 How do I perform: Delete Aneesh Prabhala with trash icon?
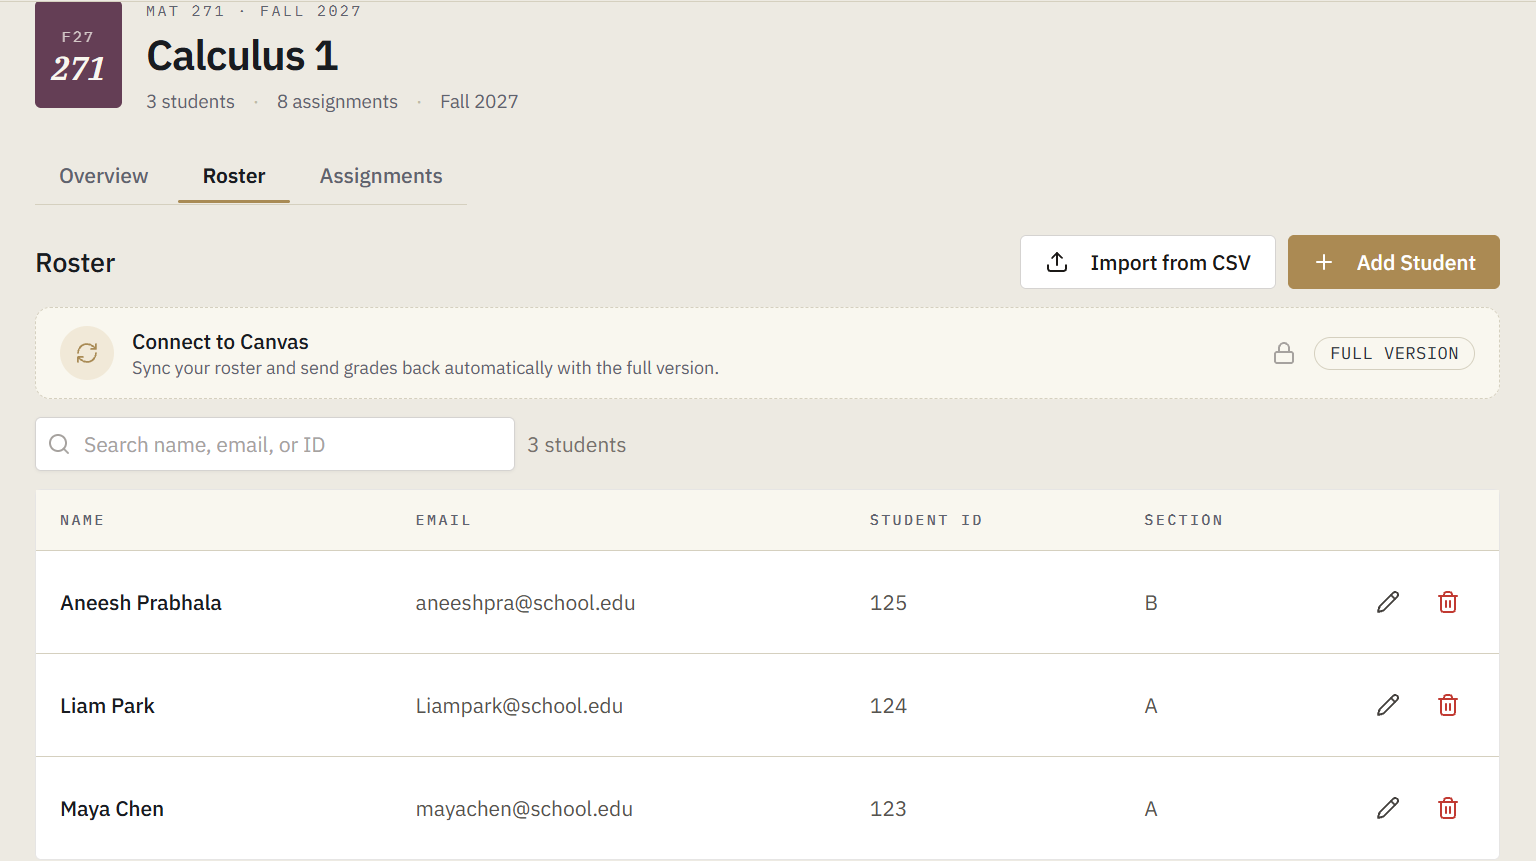tap(1448, 602)
